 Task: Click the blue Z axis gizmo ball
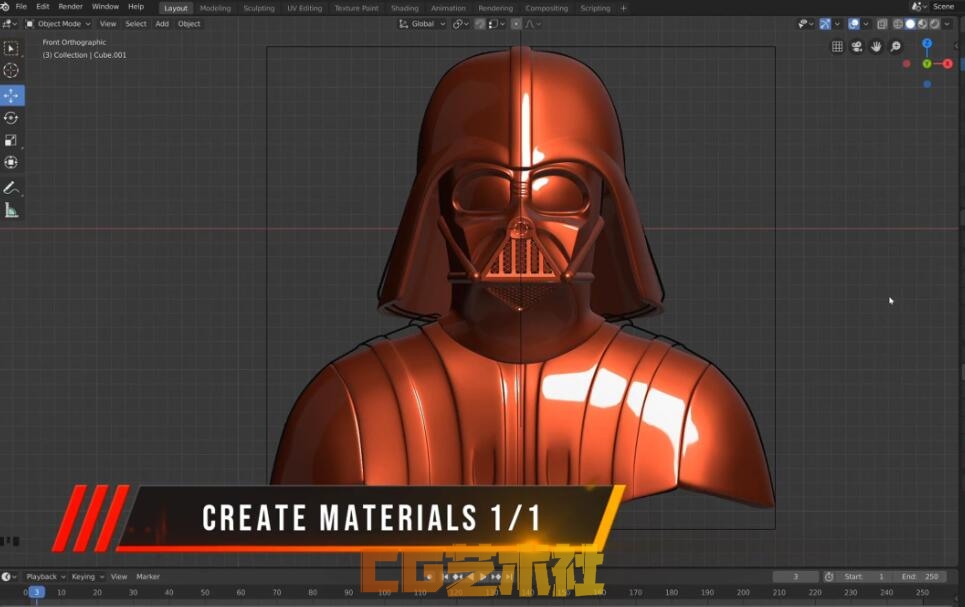tap(927, 44)
